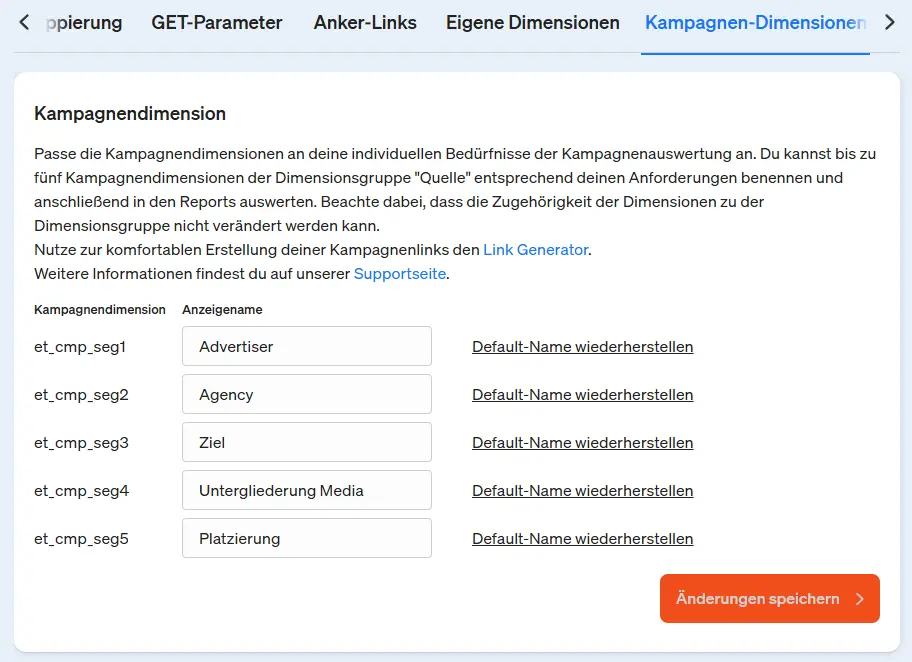The width and height of the screenshot is (912, 662).
Task: Restore default name for et_cmp_seg1
Action: 582,347
